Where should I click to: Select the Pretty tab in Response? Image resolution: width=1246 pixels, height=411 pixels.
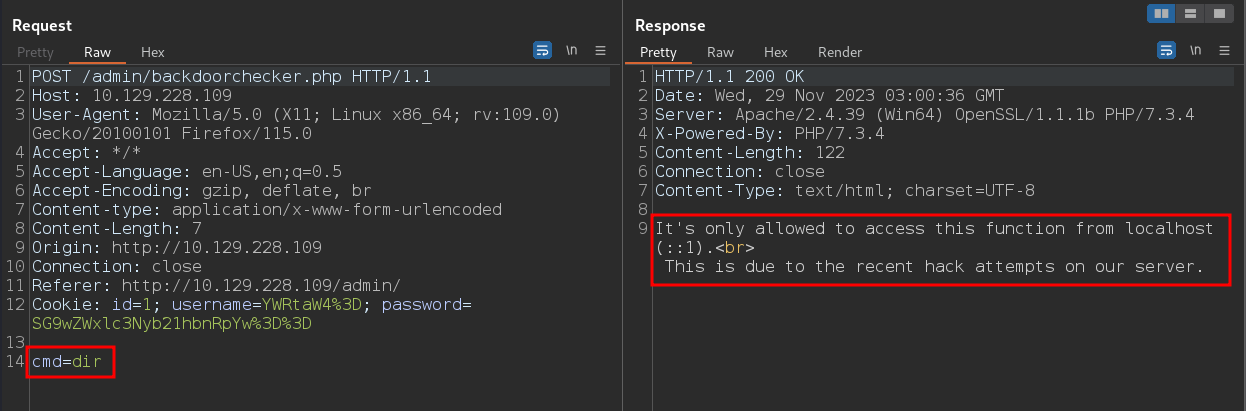point(658,52)
